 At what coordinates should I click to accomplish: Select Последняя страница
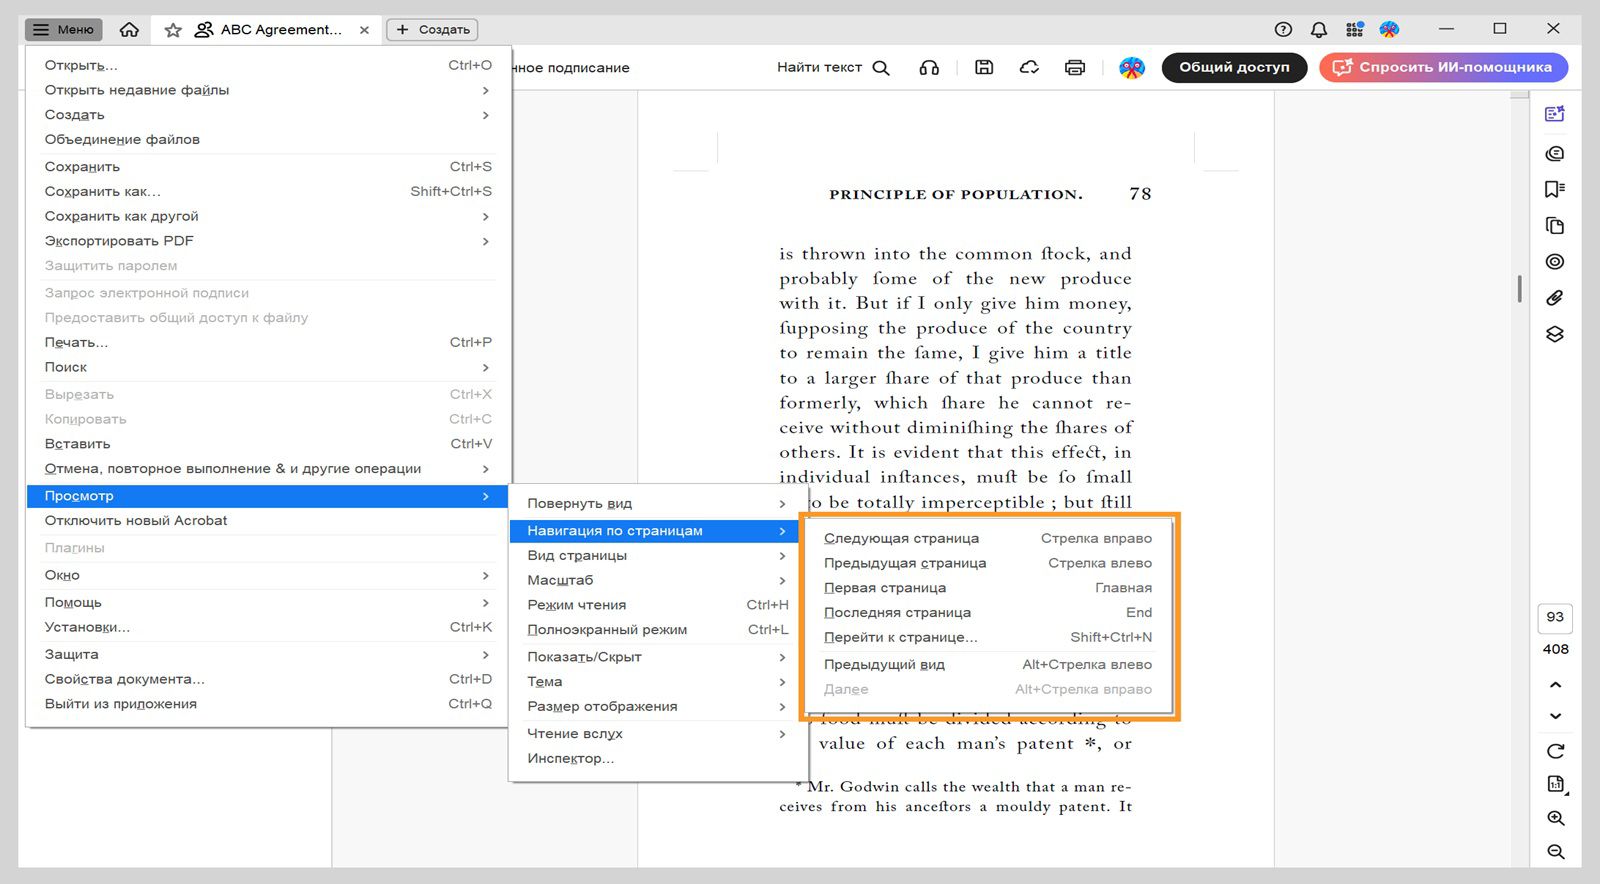point(988,612)
